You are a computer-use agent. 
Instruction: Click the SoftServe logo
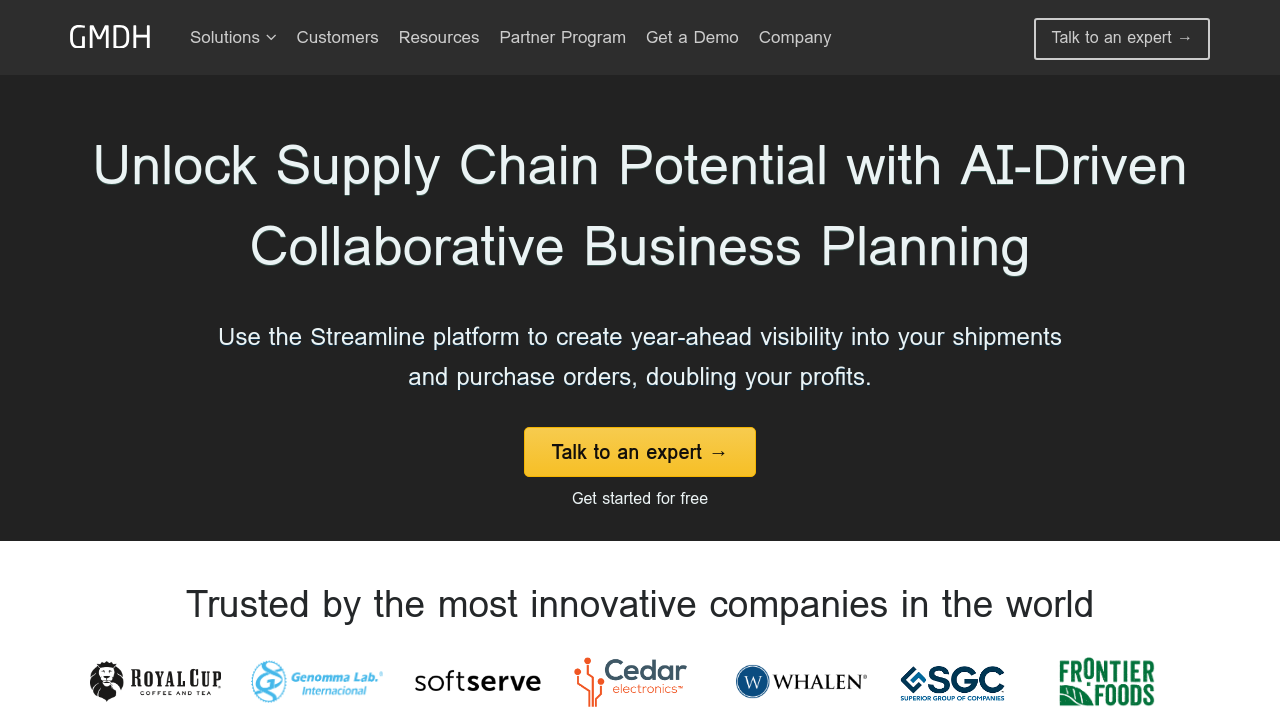[477, 682]
